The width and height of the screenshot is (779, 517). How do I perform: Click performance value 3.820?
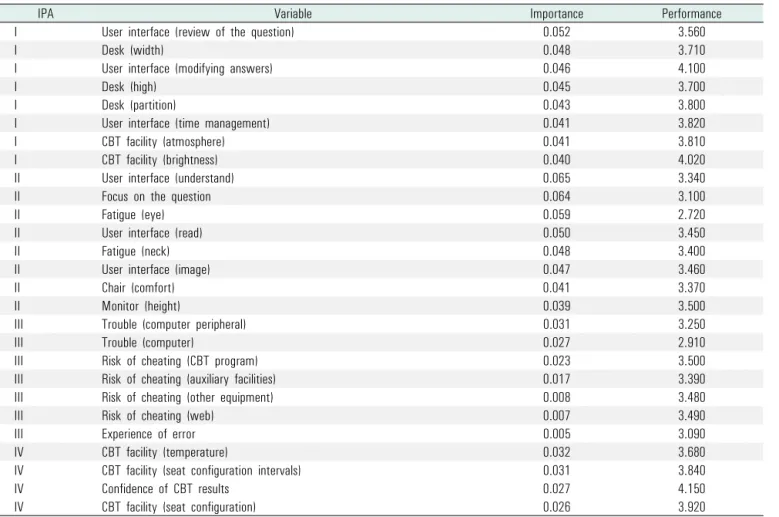coord(692,124)
